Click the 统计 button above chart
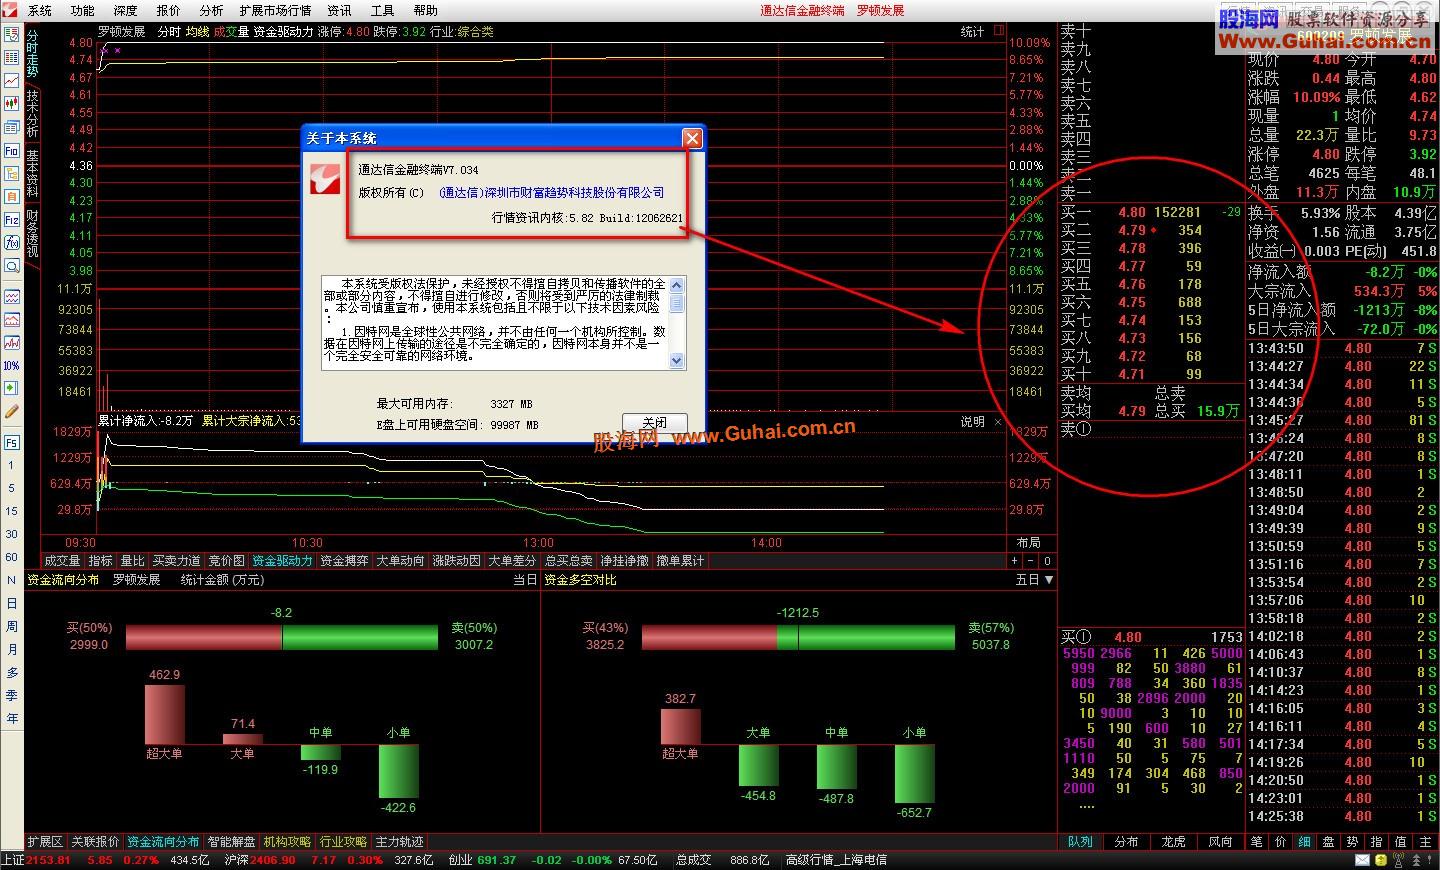 (972, 32)
